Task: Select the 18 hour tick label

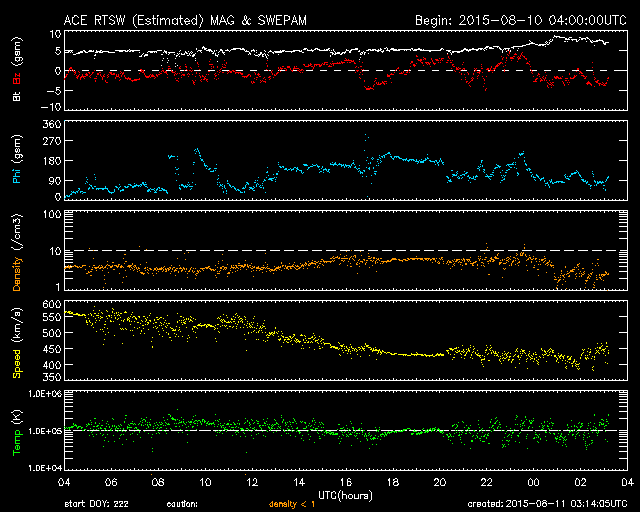Action: click(393, 482)
